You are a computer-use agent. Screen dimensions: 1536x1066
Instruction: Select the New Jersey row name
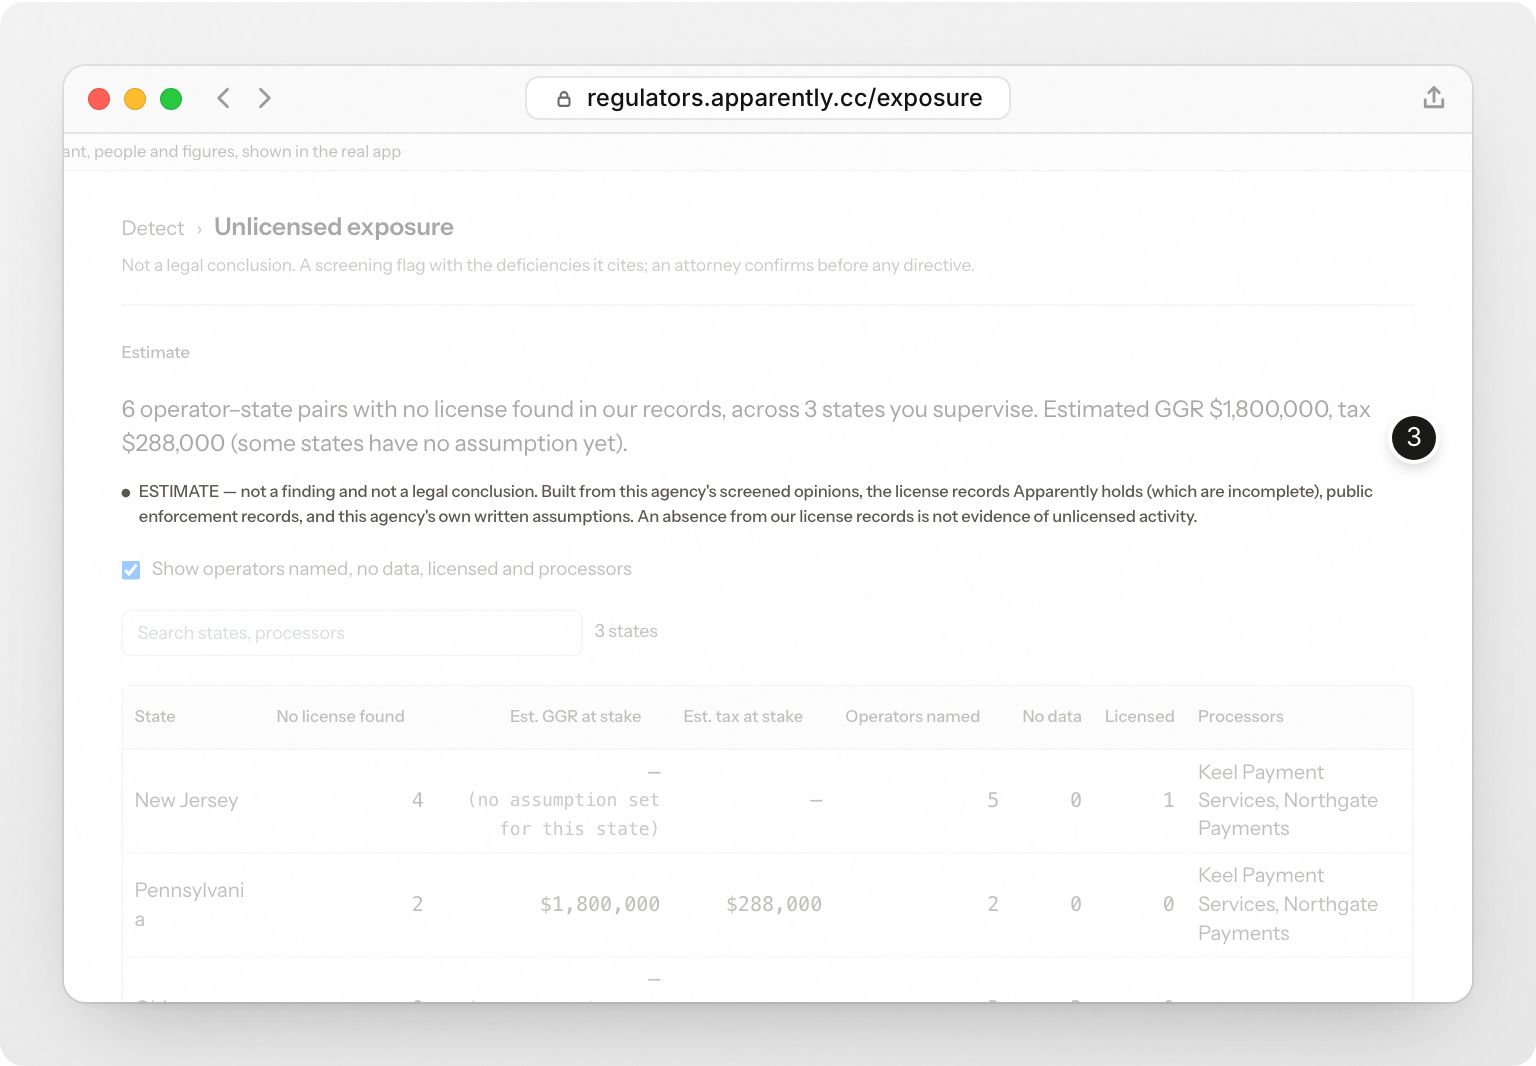pyautogui.click(x=186, y=800)
